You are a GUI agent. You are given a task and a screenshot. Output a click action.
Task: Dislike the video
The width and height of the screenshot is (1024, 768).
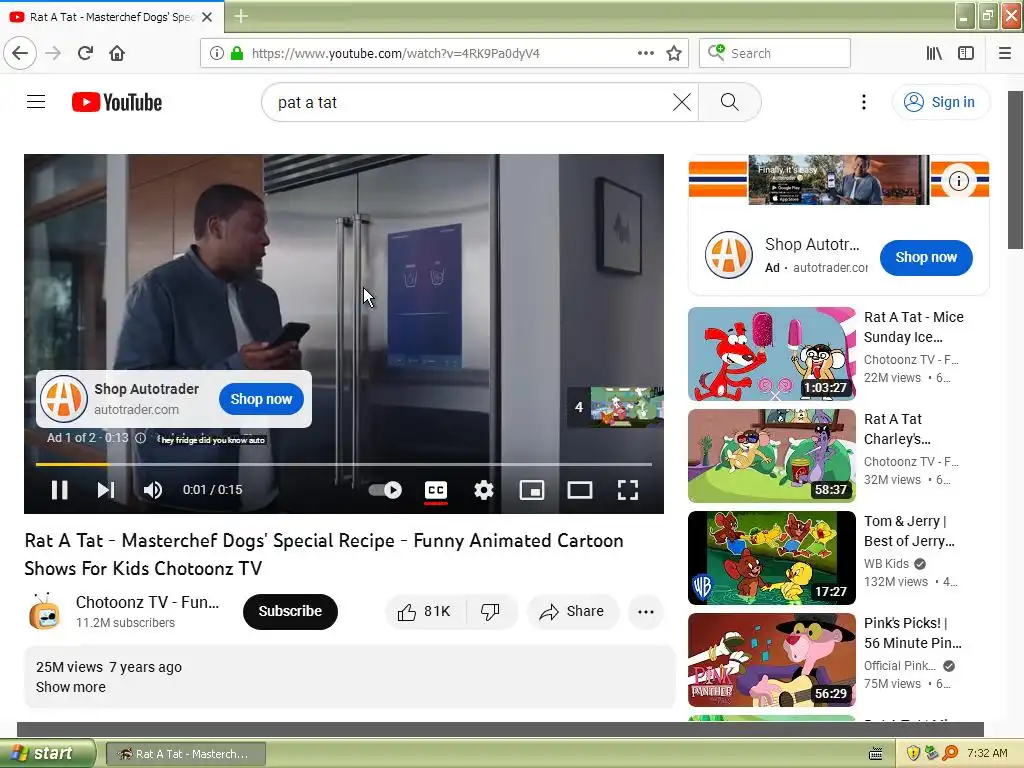pyautogui.click(x=490, y=612)
